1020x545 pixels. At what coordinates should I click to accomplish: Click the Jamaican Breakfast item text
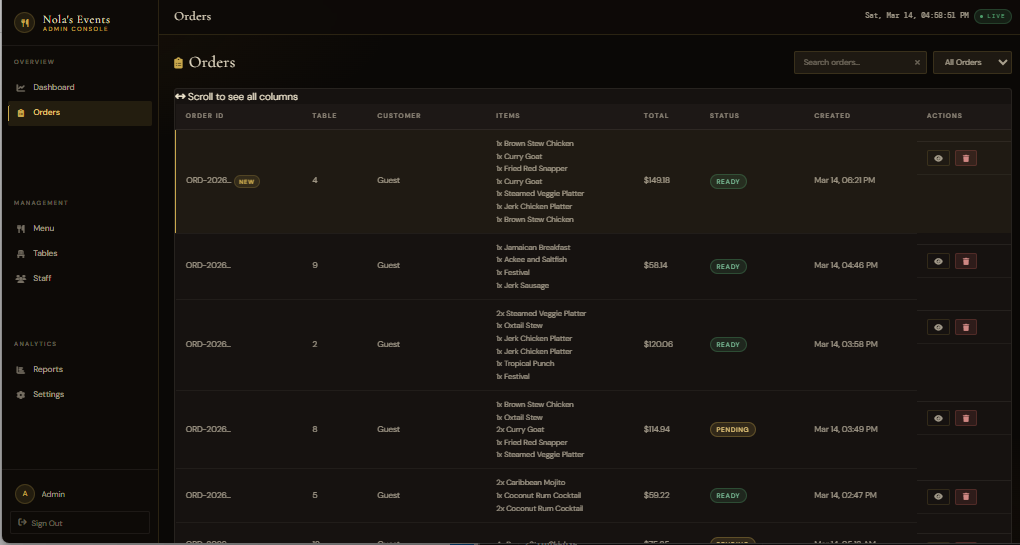point(533,247)
